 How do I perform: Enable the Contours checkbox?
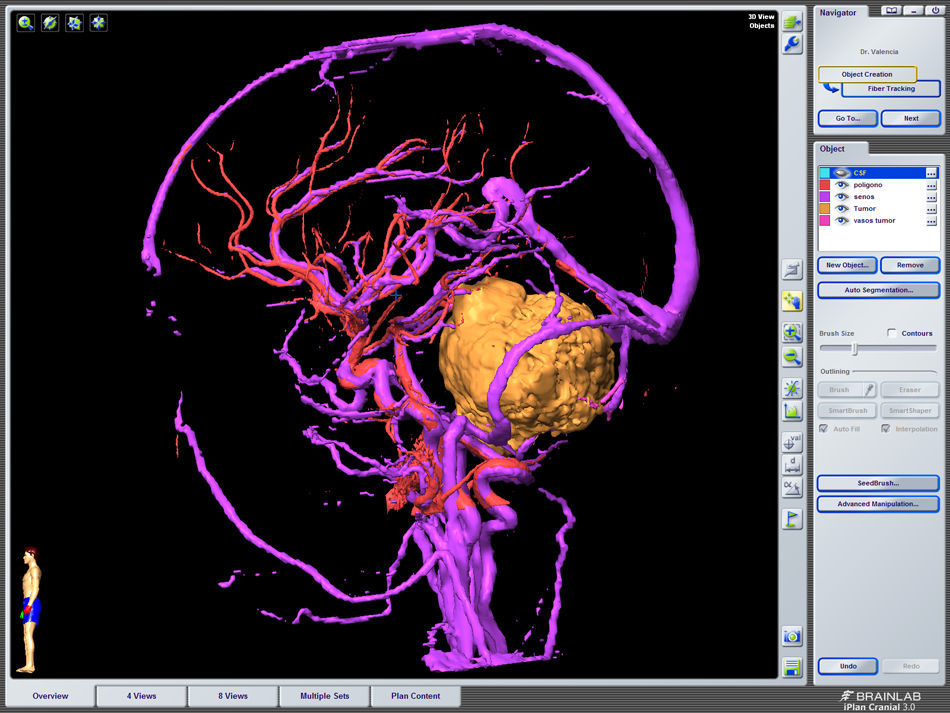(892, 333)
